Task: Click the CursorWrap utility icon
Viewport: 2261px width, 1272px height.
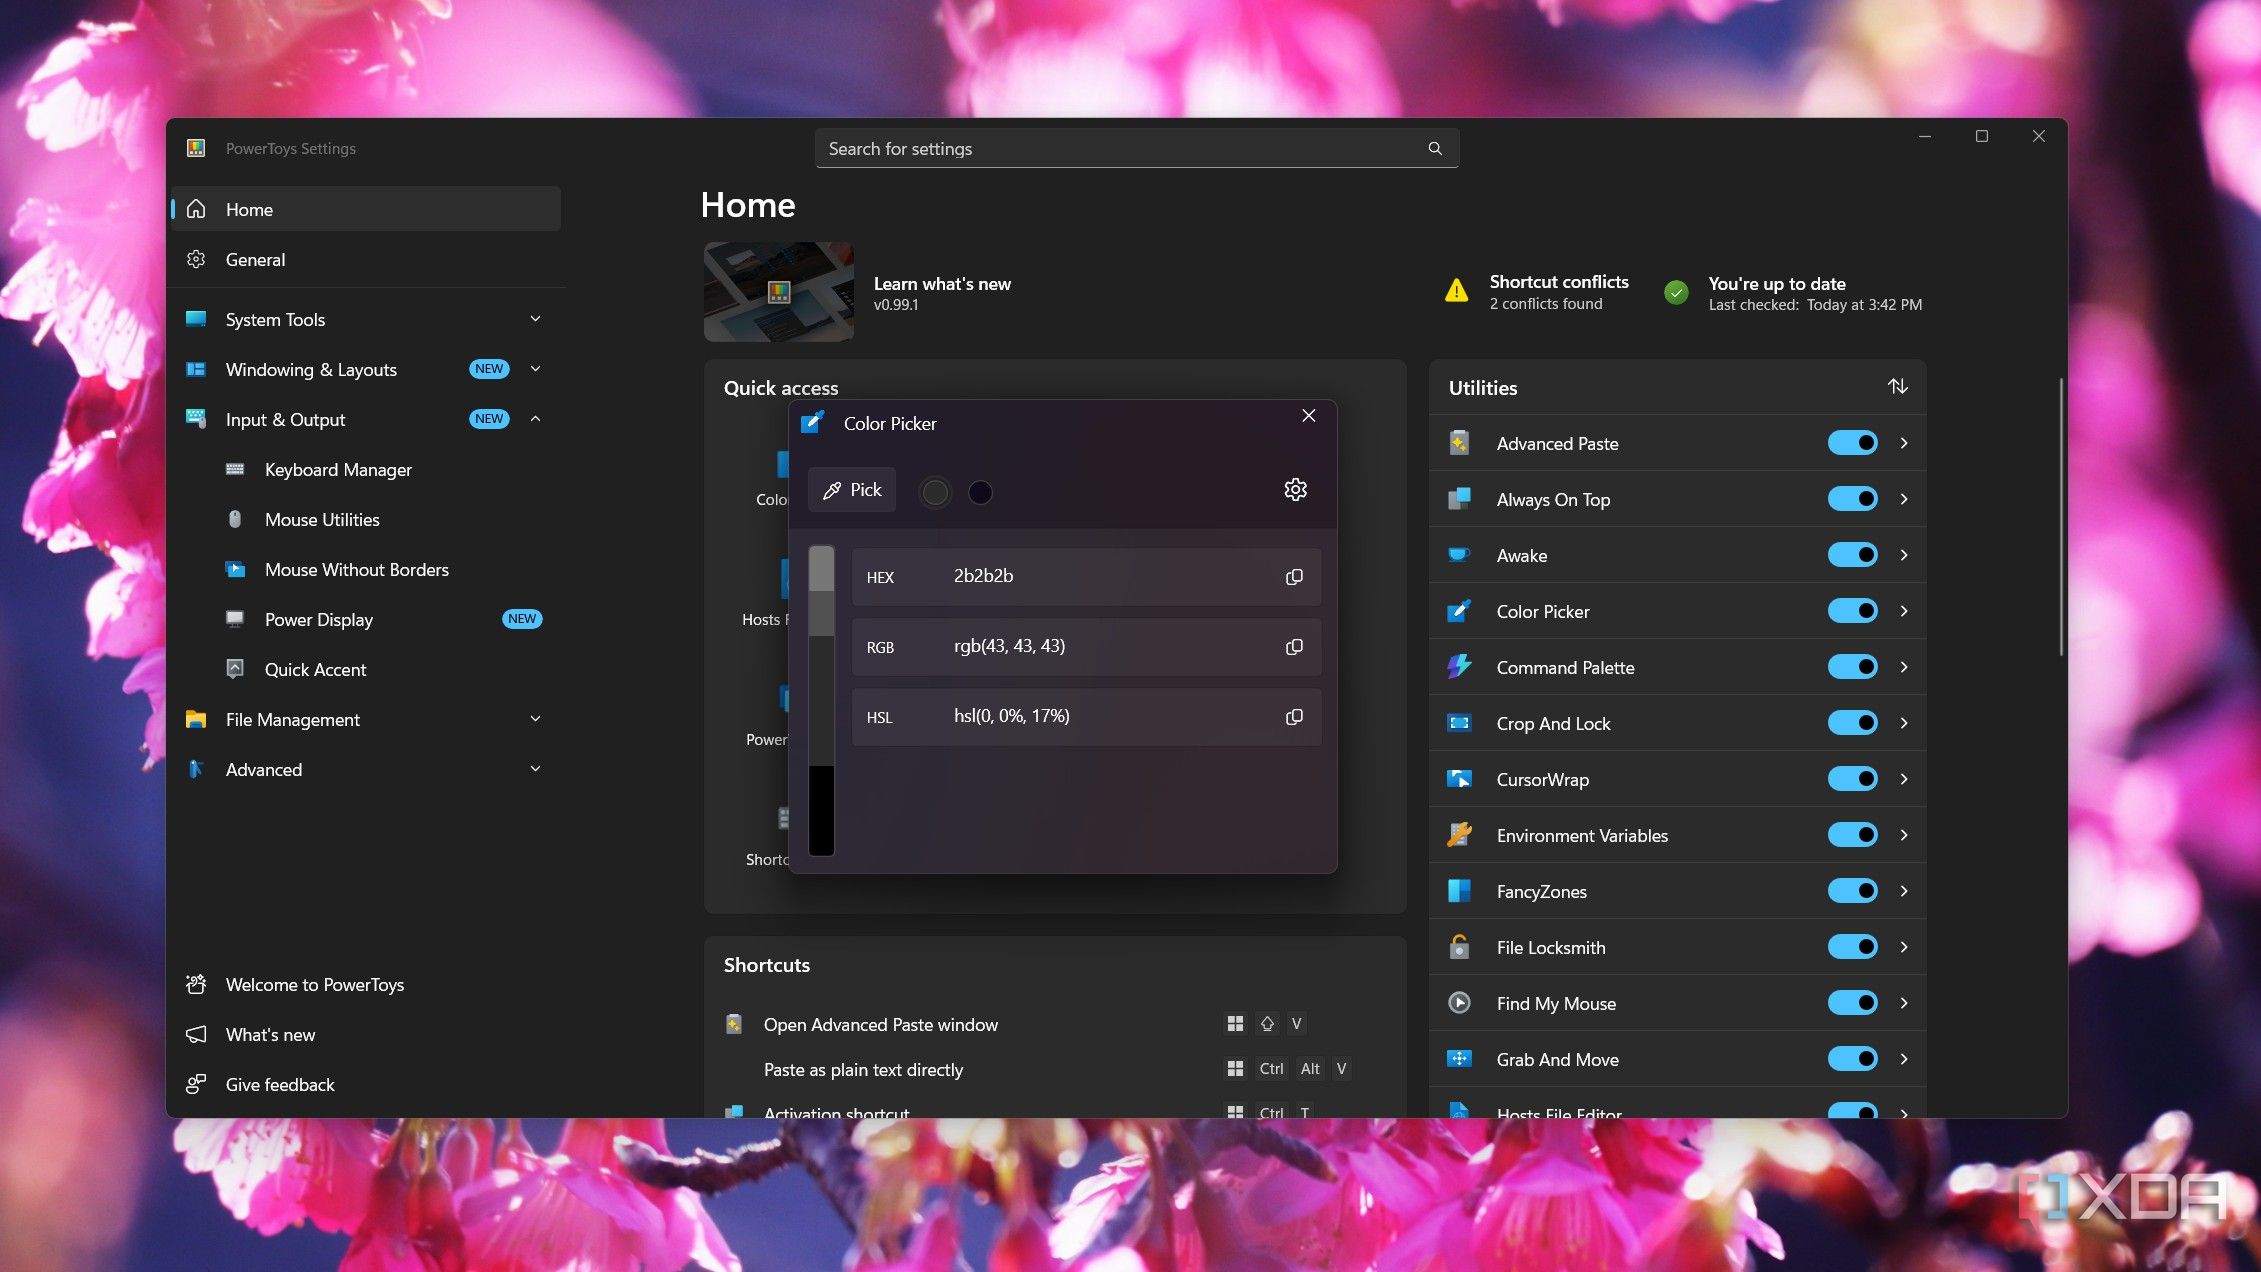Action: [1459, 779]
